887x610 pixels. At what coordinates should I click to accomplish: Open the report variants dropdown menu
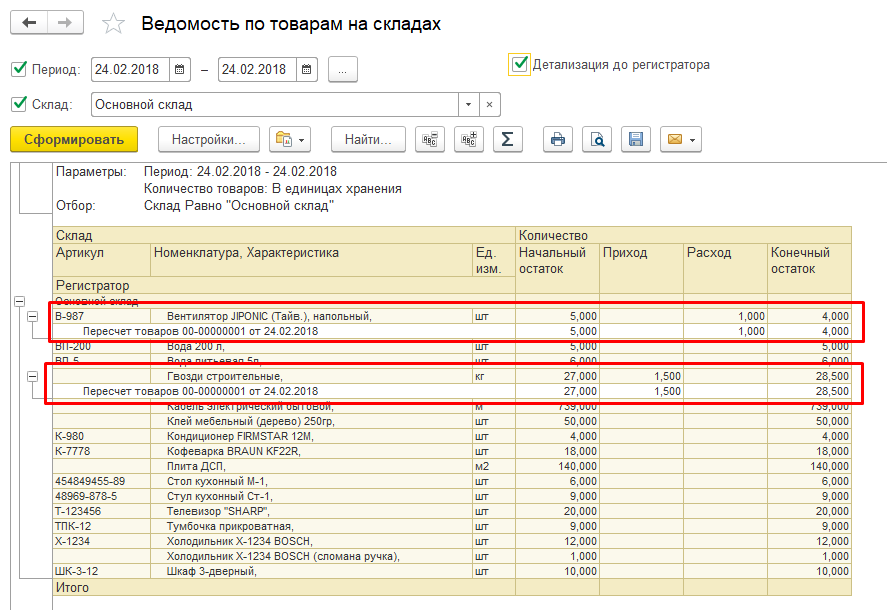[292, 139]
